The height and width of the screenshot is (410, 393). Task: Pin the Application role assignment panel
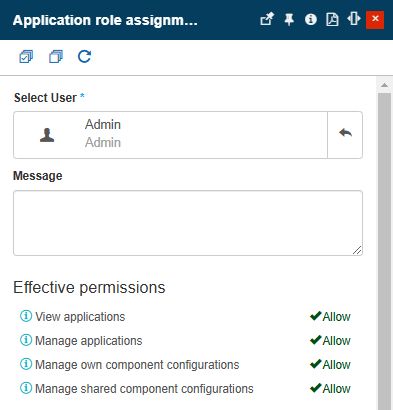pyautogui.click(x=289, y=20)
